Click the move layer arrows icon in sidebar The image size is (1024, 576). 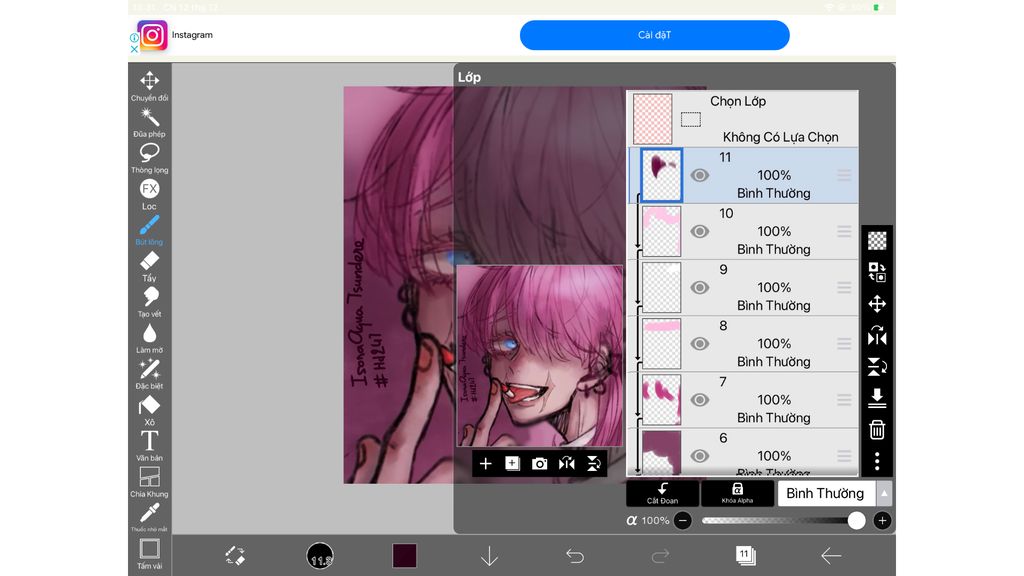pos(877,304)
